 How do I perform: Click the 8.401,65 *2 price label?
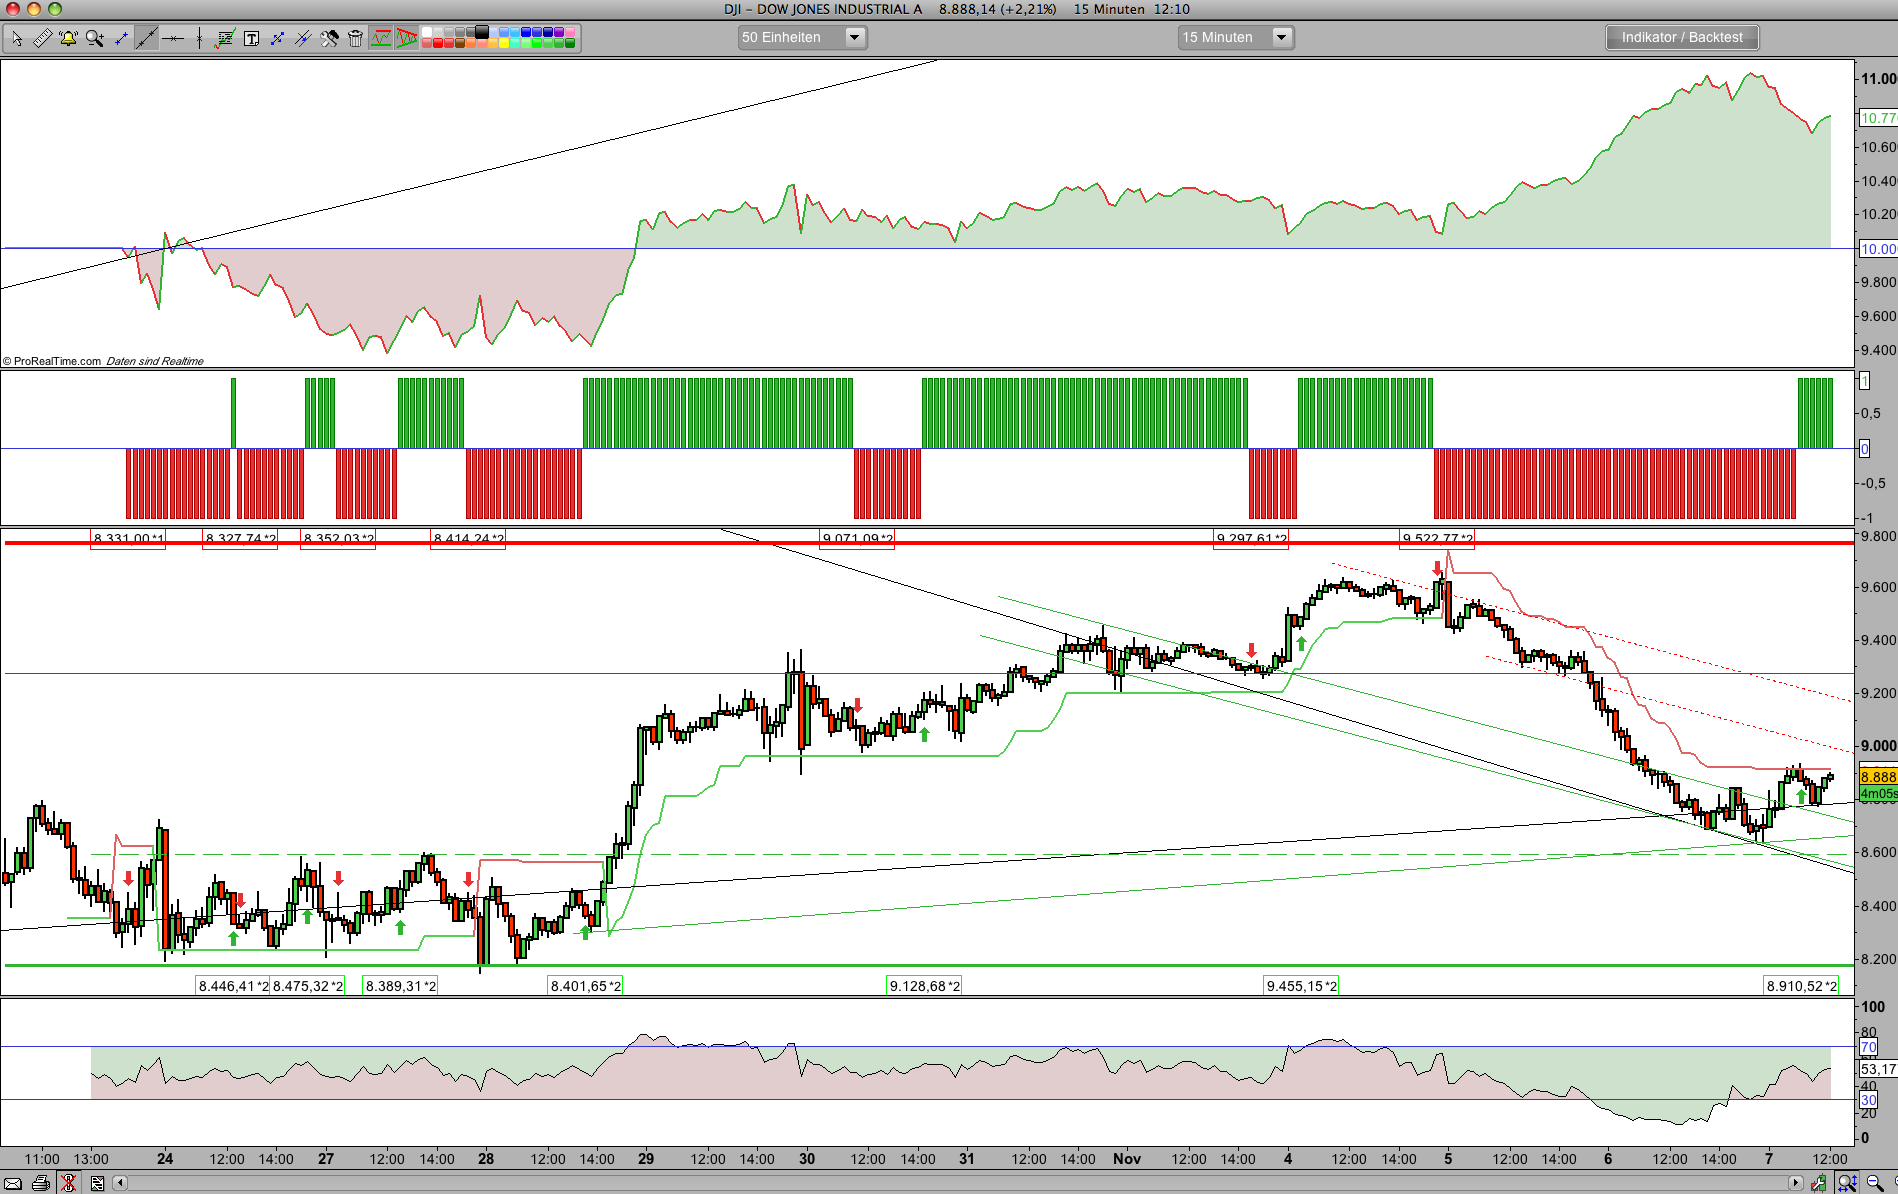click(585, 986)
